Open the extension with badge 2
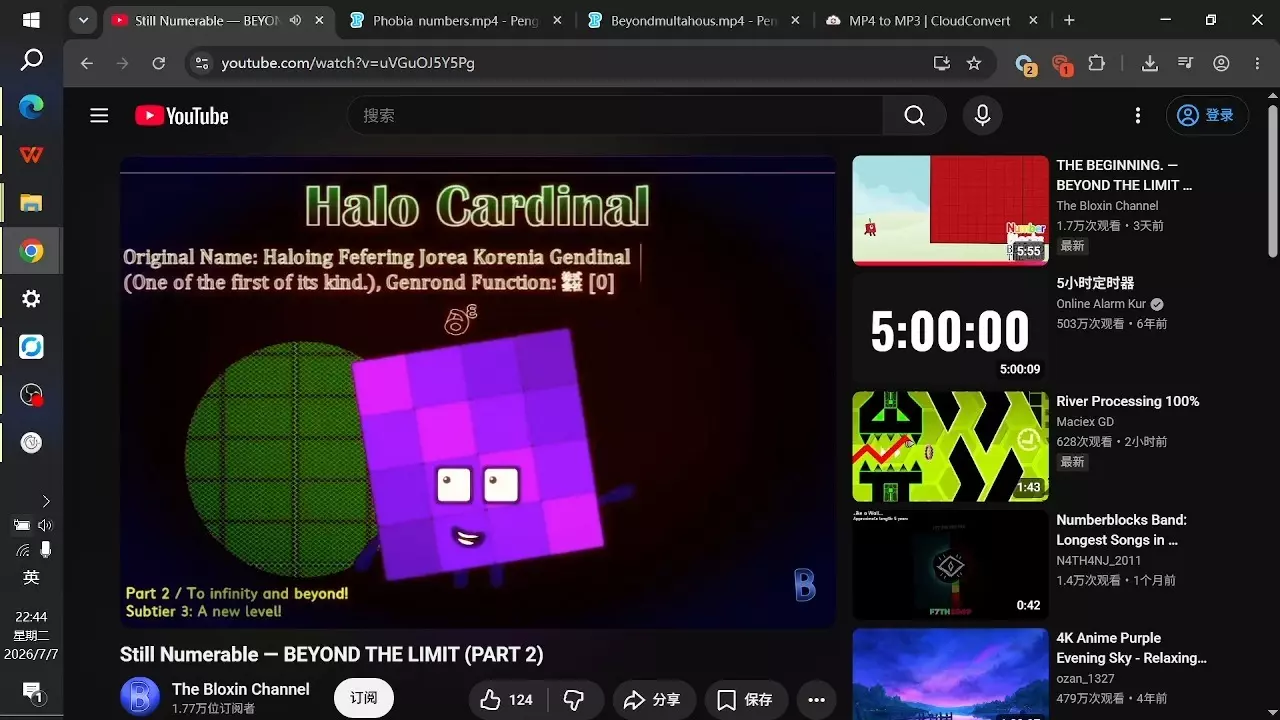The height and width of the screenshot is (720, 1280). coord(1025,64)
